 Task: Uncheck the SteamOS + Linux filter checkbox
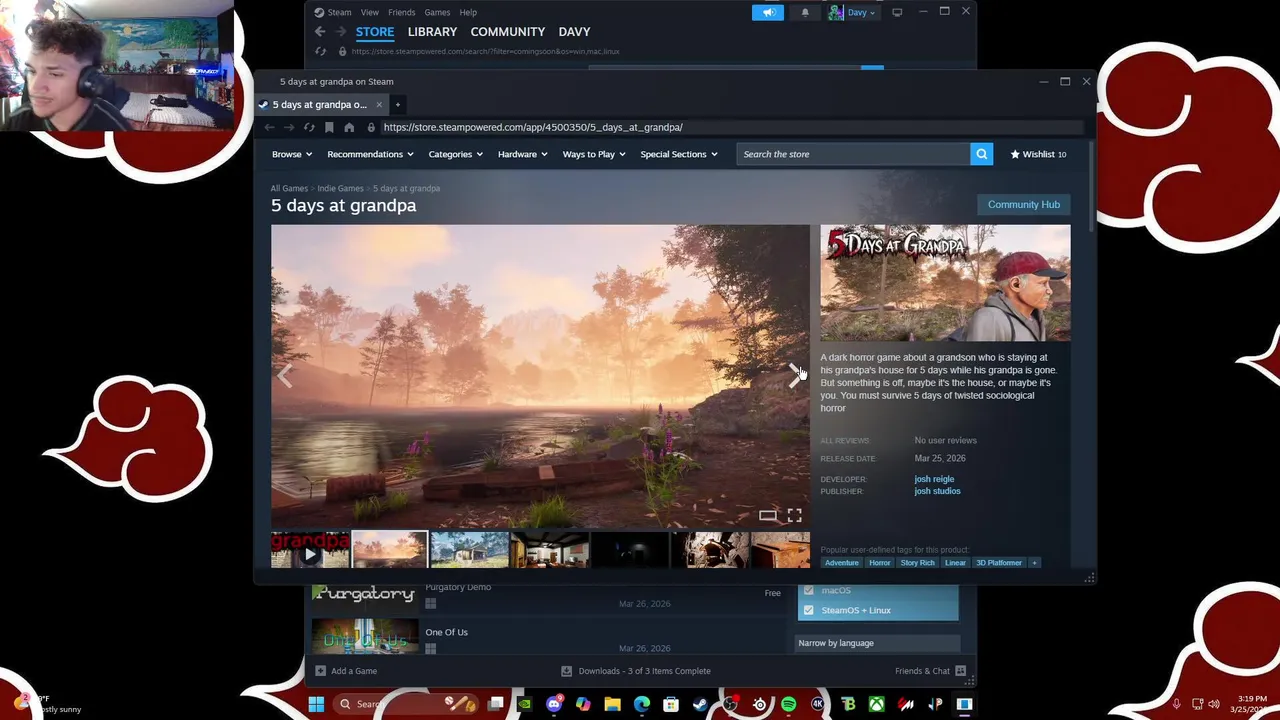pos(808,610)
